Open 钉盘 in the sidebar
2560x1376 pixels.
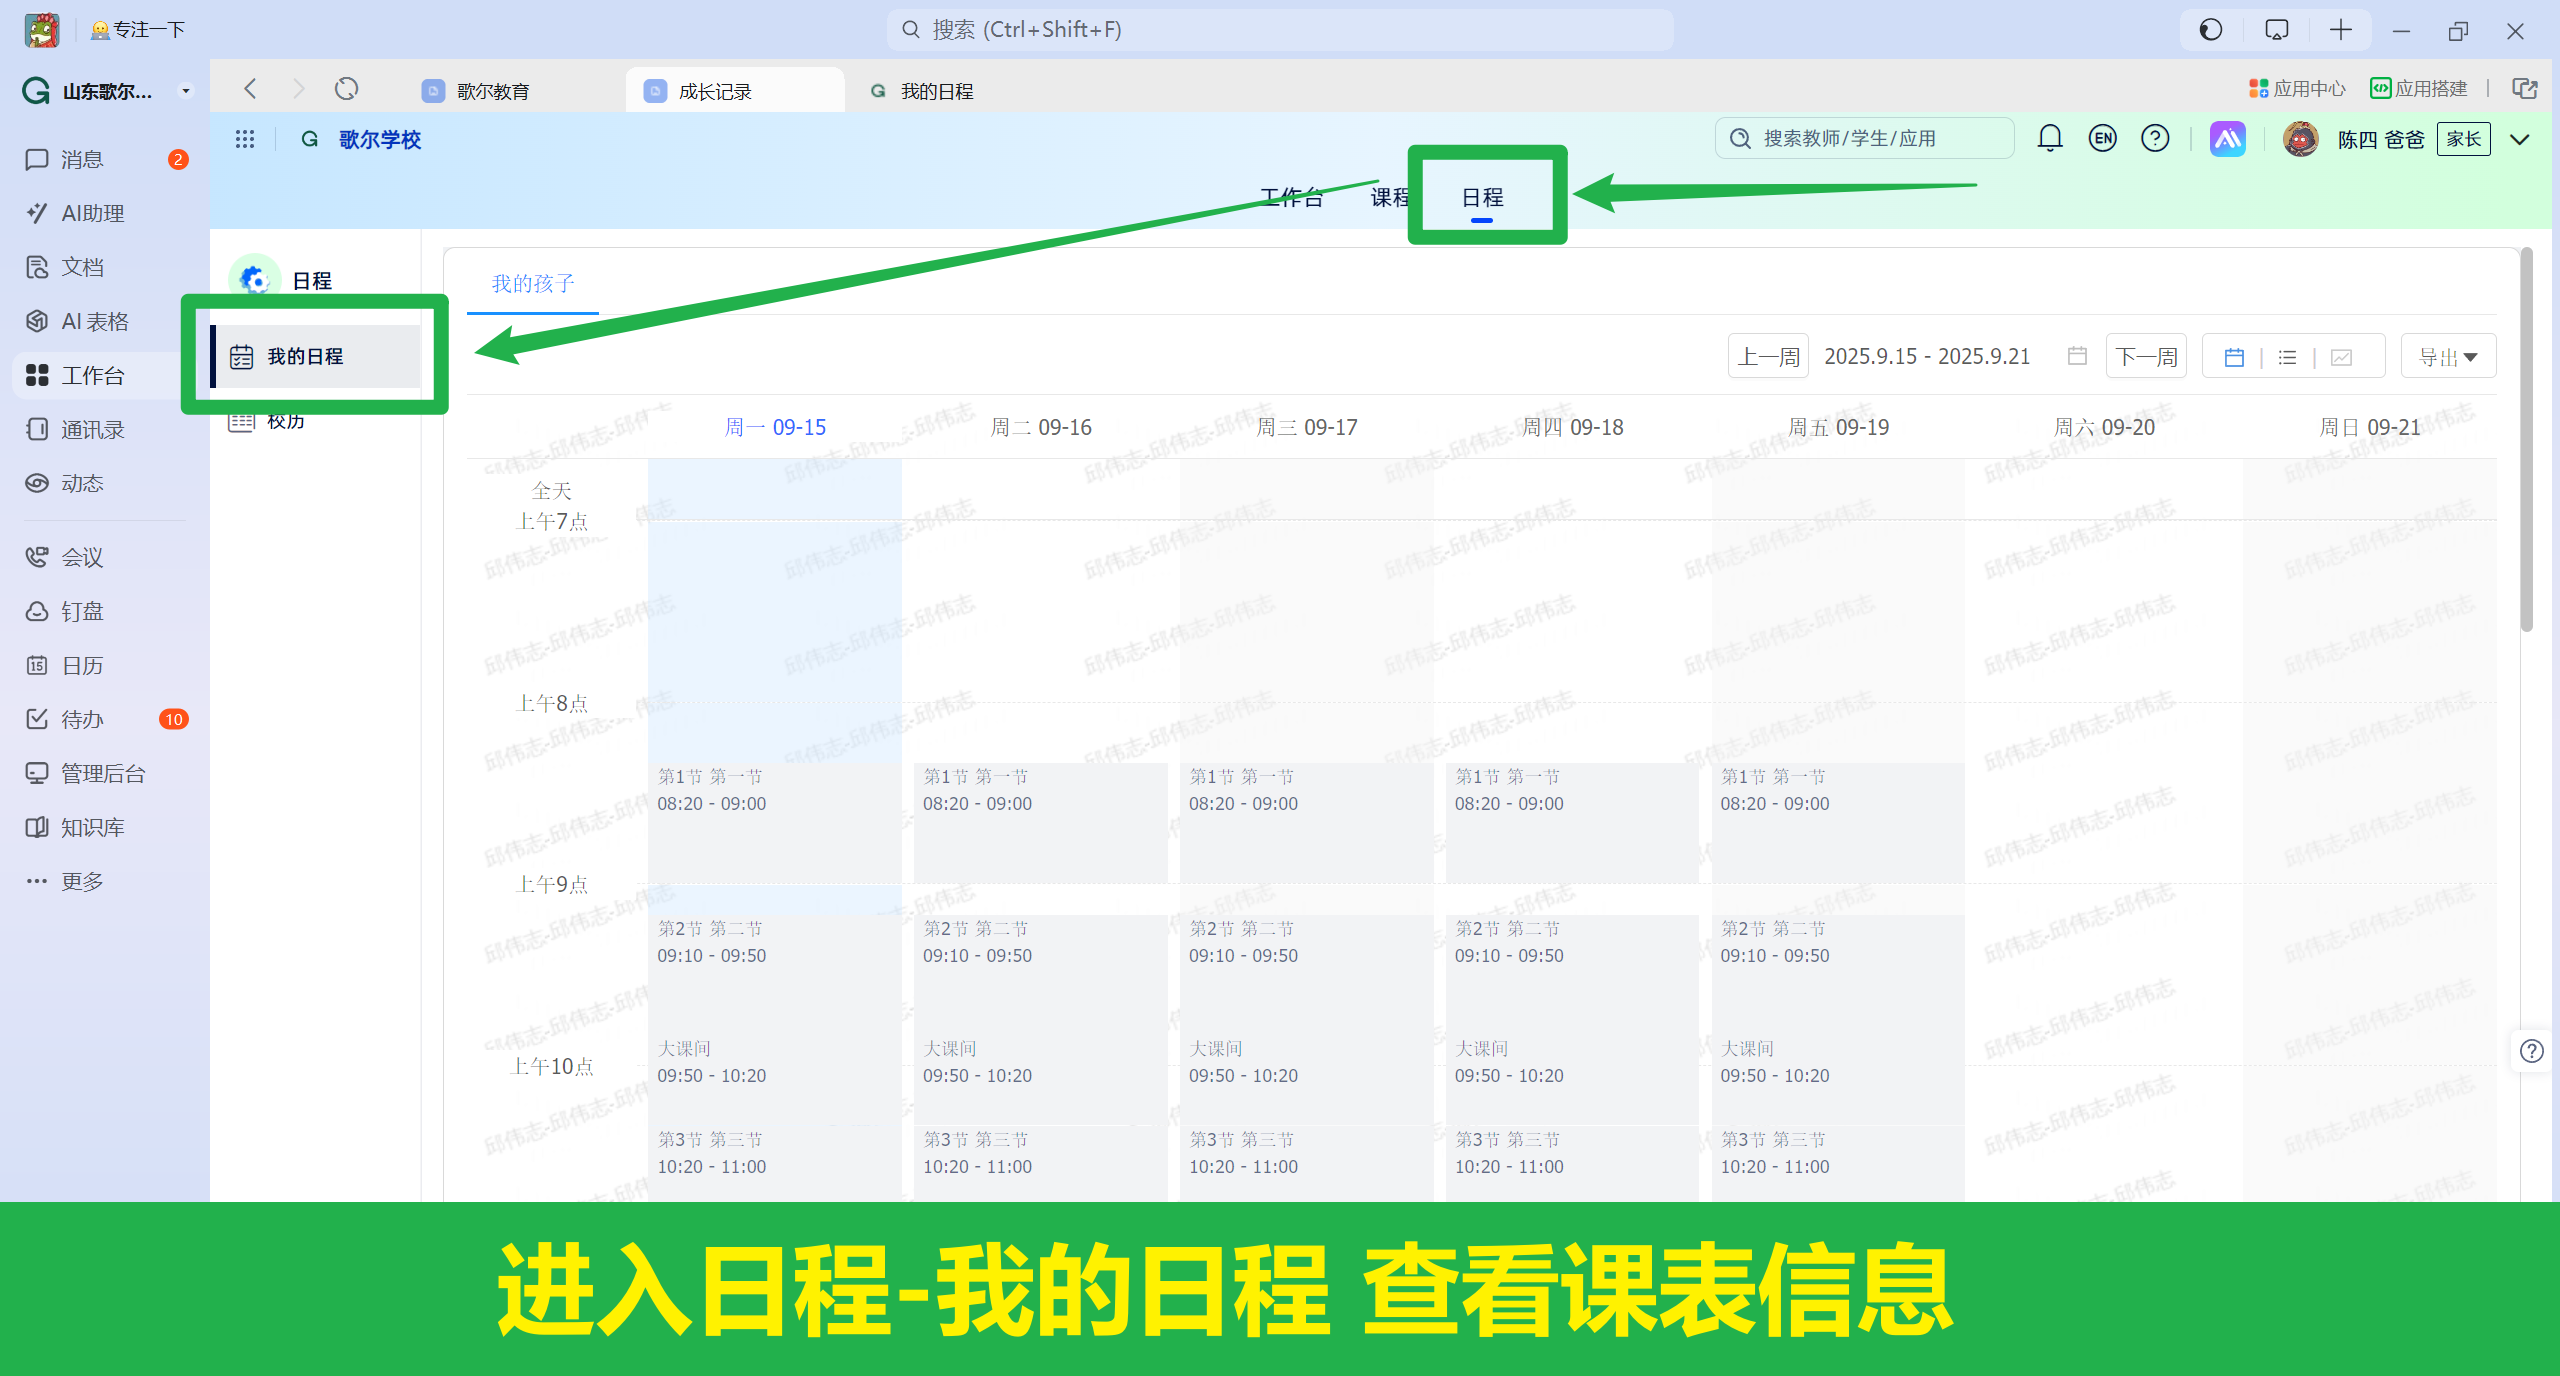click(82, 611)
